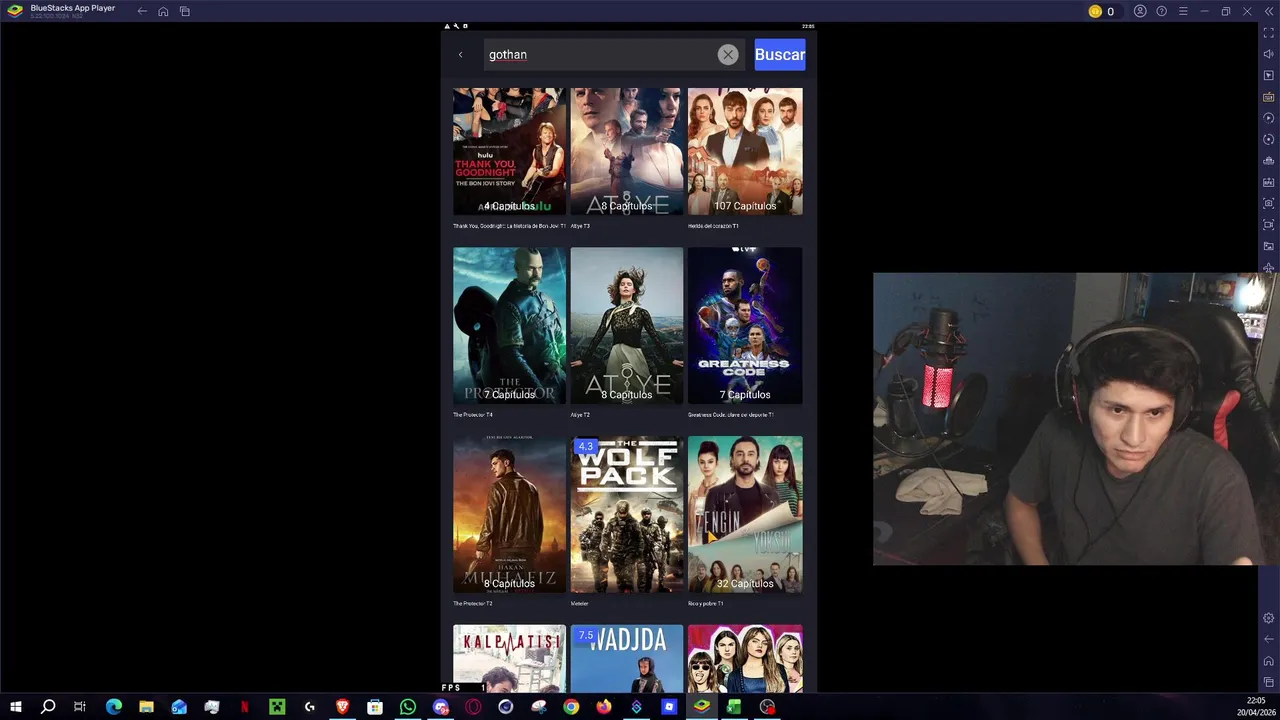This screenshot has width=1280, height=720.
Task: Open Netflix from the taskbar
Action: [244, 707]
